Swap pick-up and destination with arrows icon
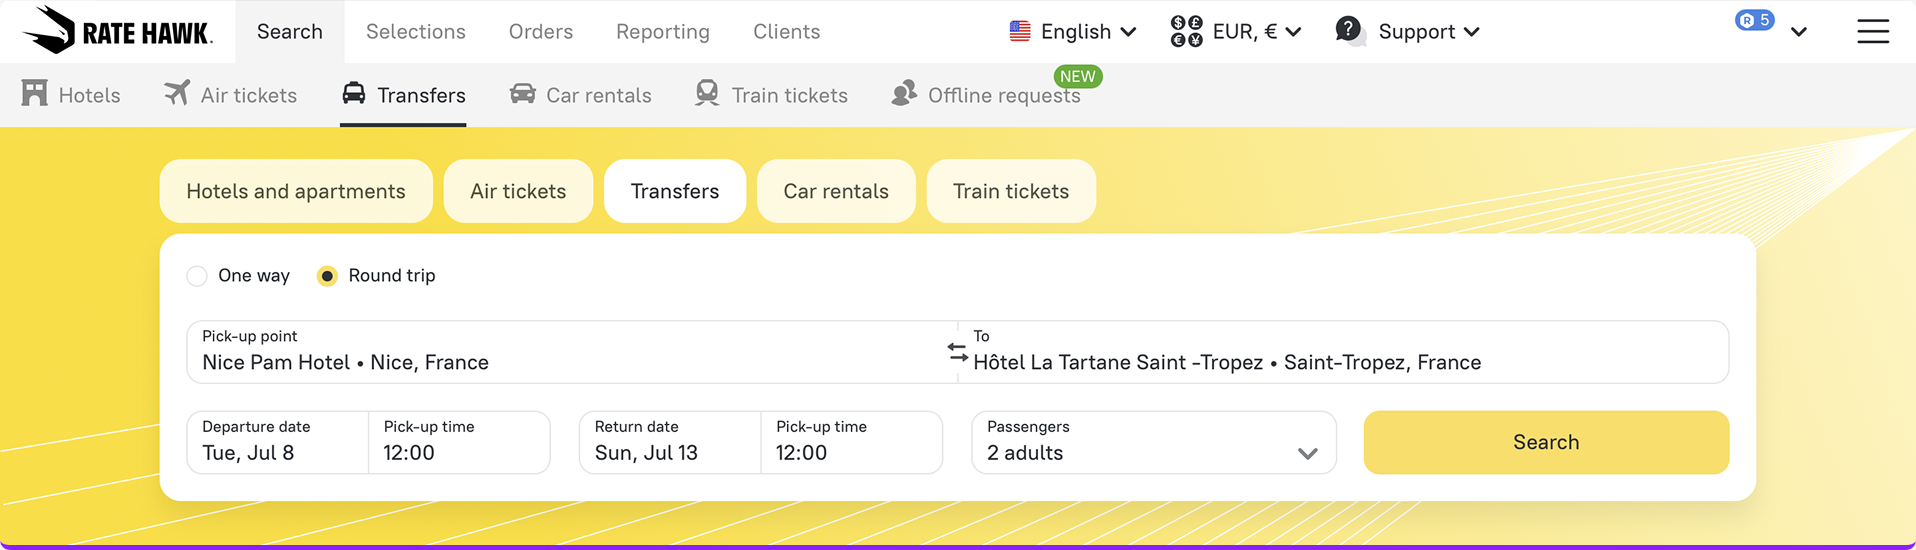This screenshot has height=550, width=1916. click(957, 352)
